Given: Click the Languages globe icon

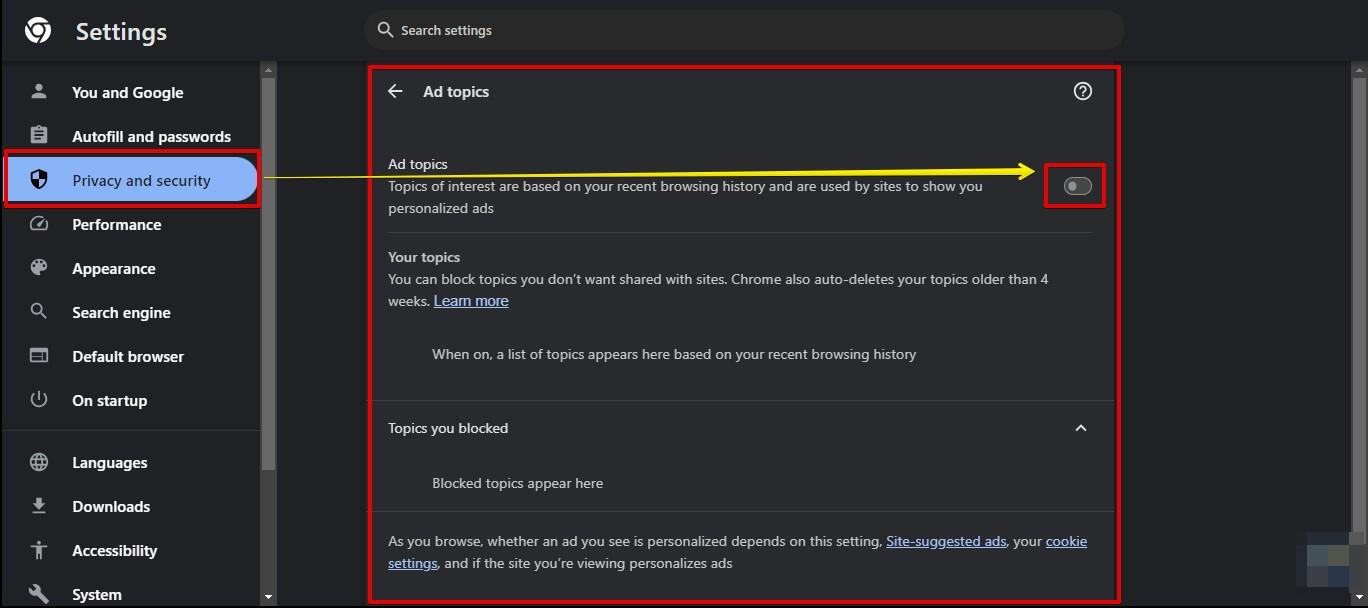Looking at the screenshot, I should pyautogui.click(x=39, y=462).
